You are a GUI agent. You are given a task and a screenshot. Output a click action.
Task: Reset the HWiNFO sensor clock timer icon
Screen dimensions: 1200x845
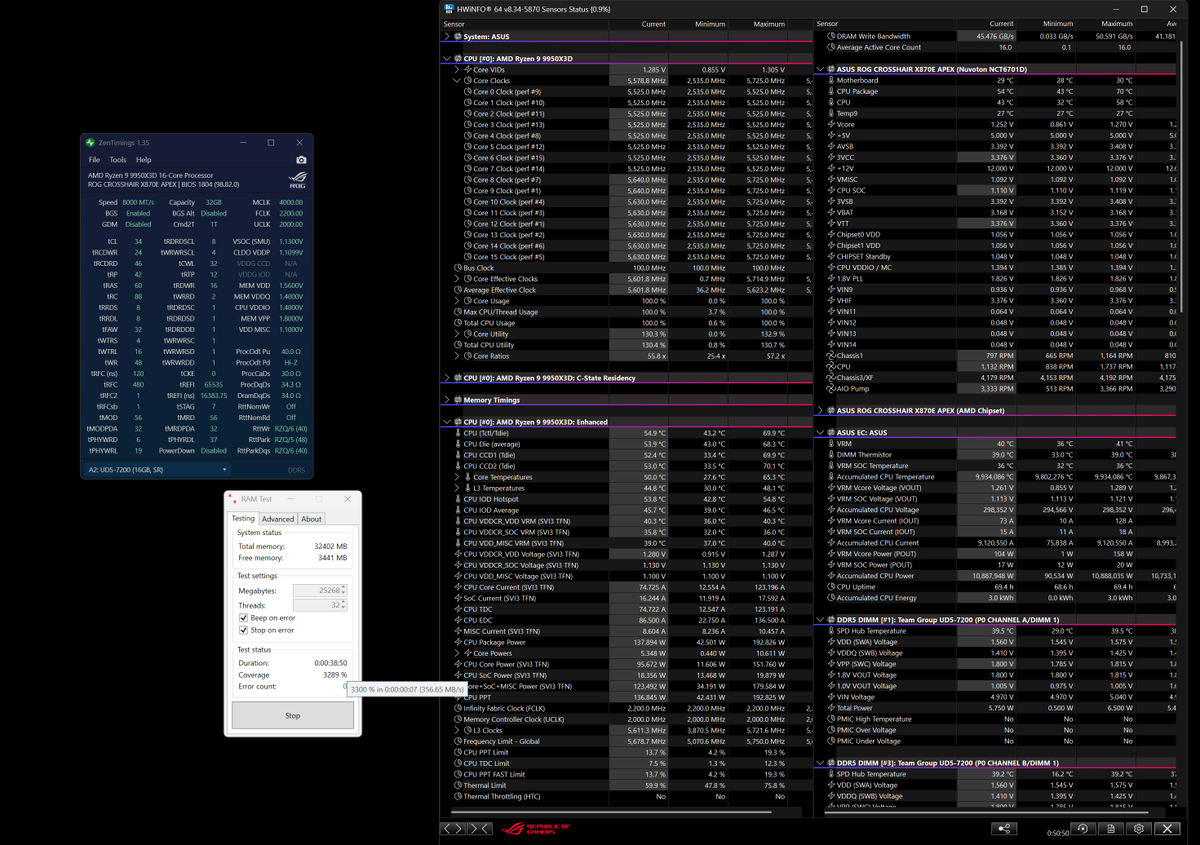(1083, 829)
